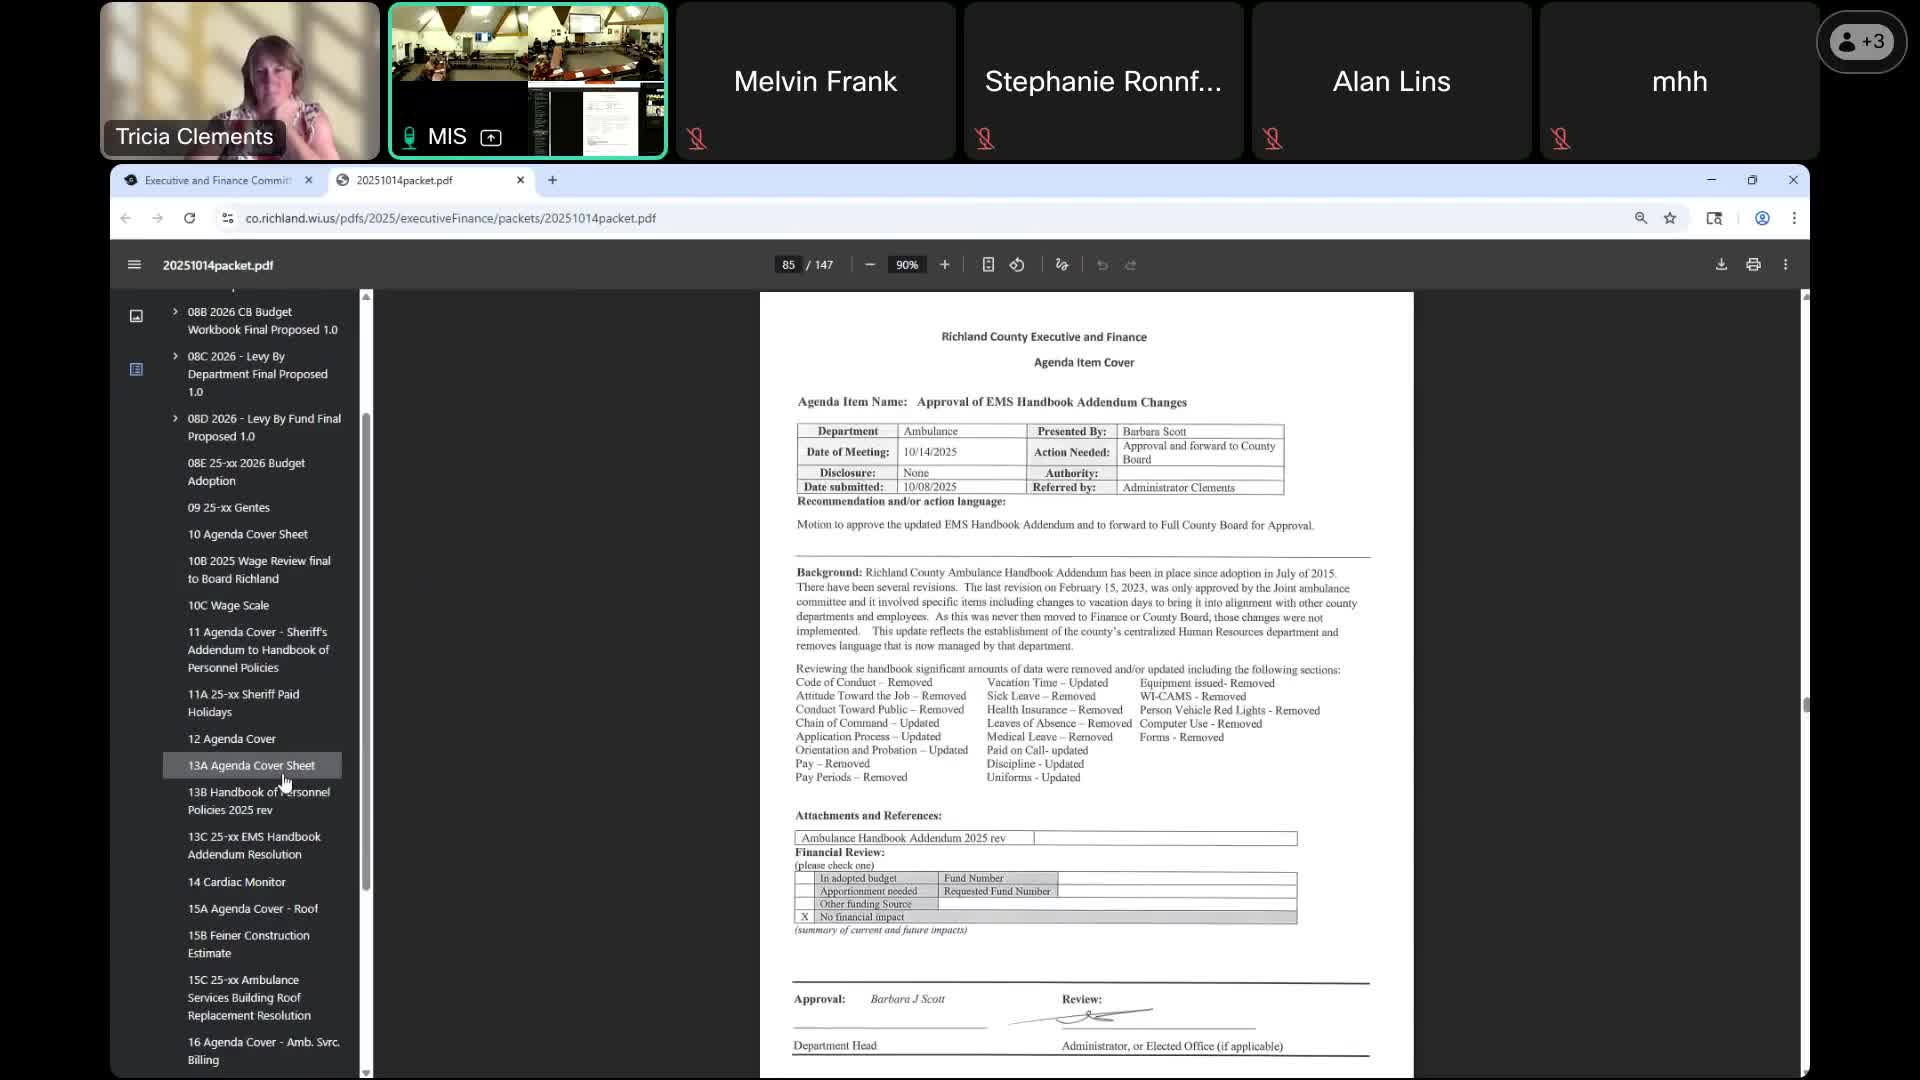This screenshot has height=1080, width=1920.
Task: Click the PDF page number field
Action: pos(788,265)
